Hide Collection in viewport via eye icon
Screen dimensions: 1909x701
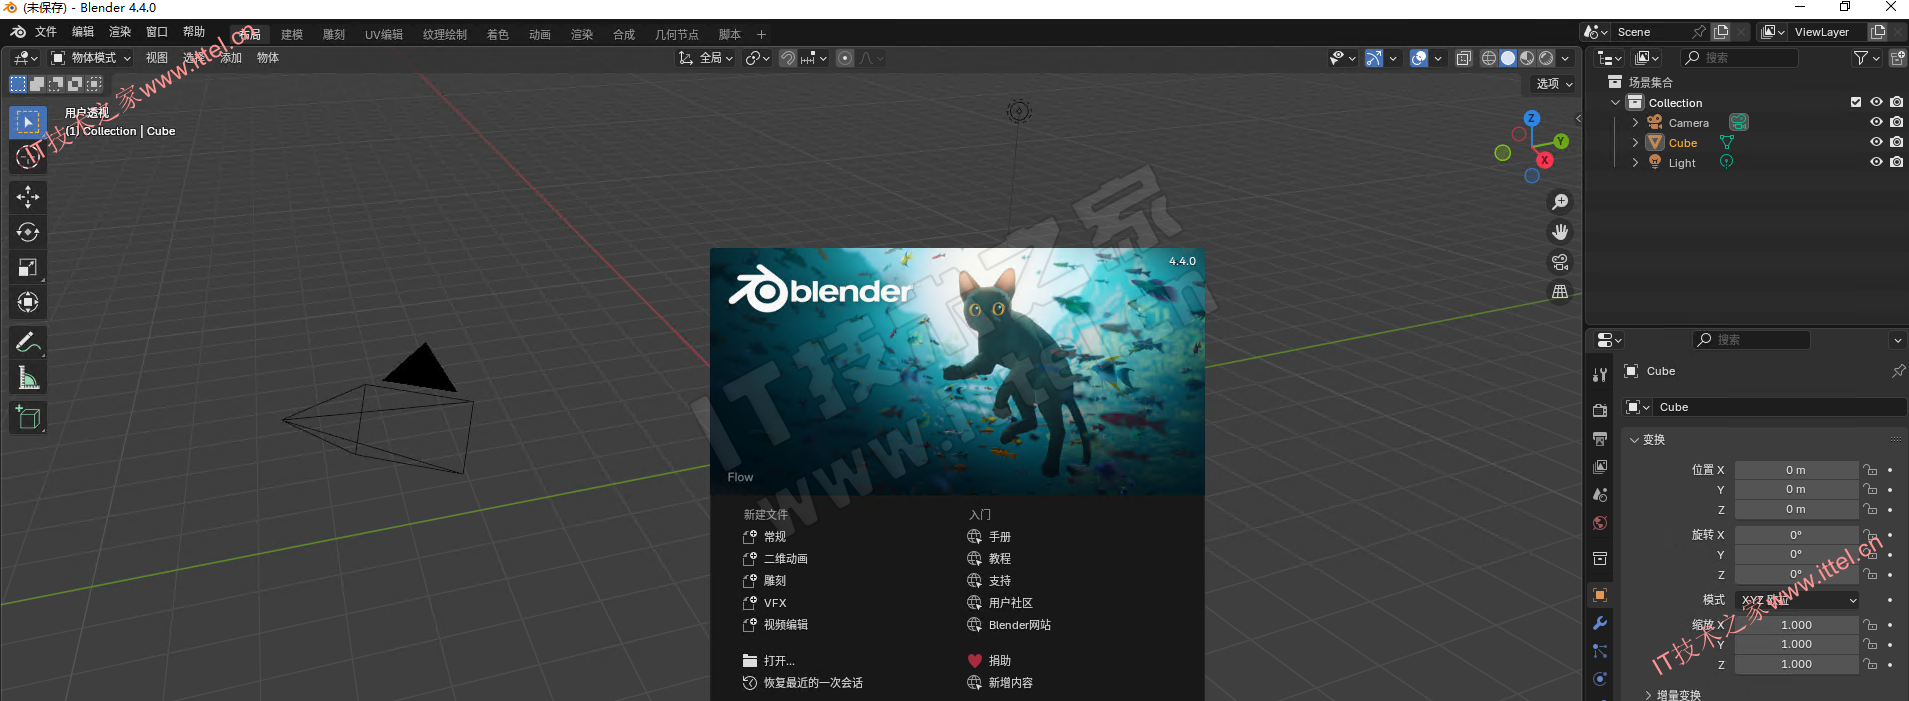[x=1876, y=102]
